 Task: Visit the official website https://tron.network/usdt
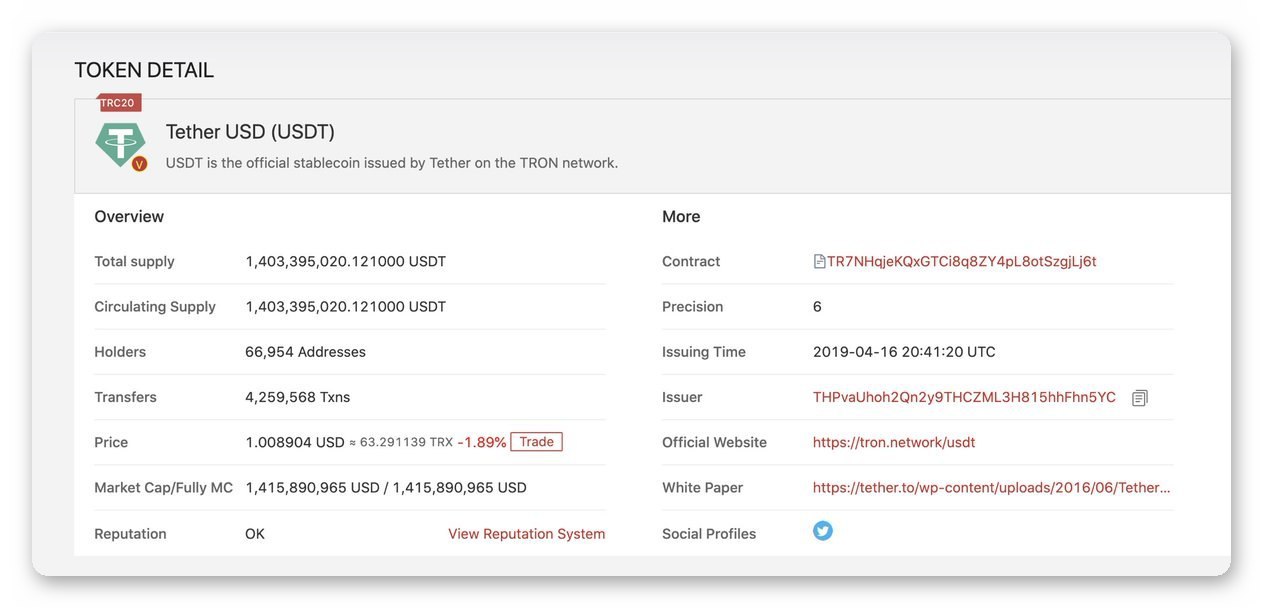tap(894, 442)
